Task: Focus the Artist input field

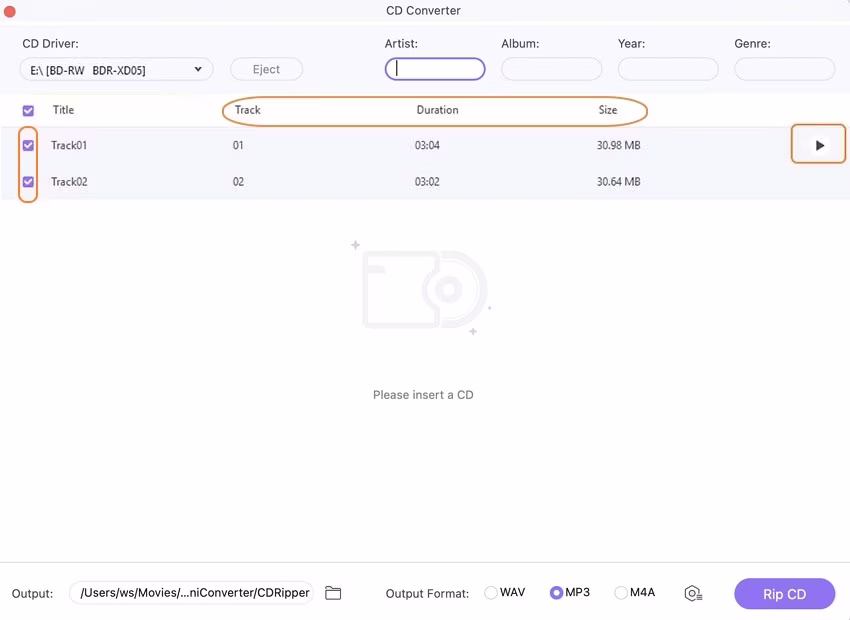Action: (435, 69)
